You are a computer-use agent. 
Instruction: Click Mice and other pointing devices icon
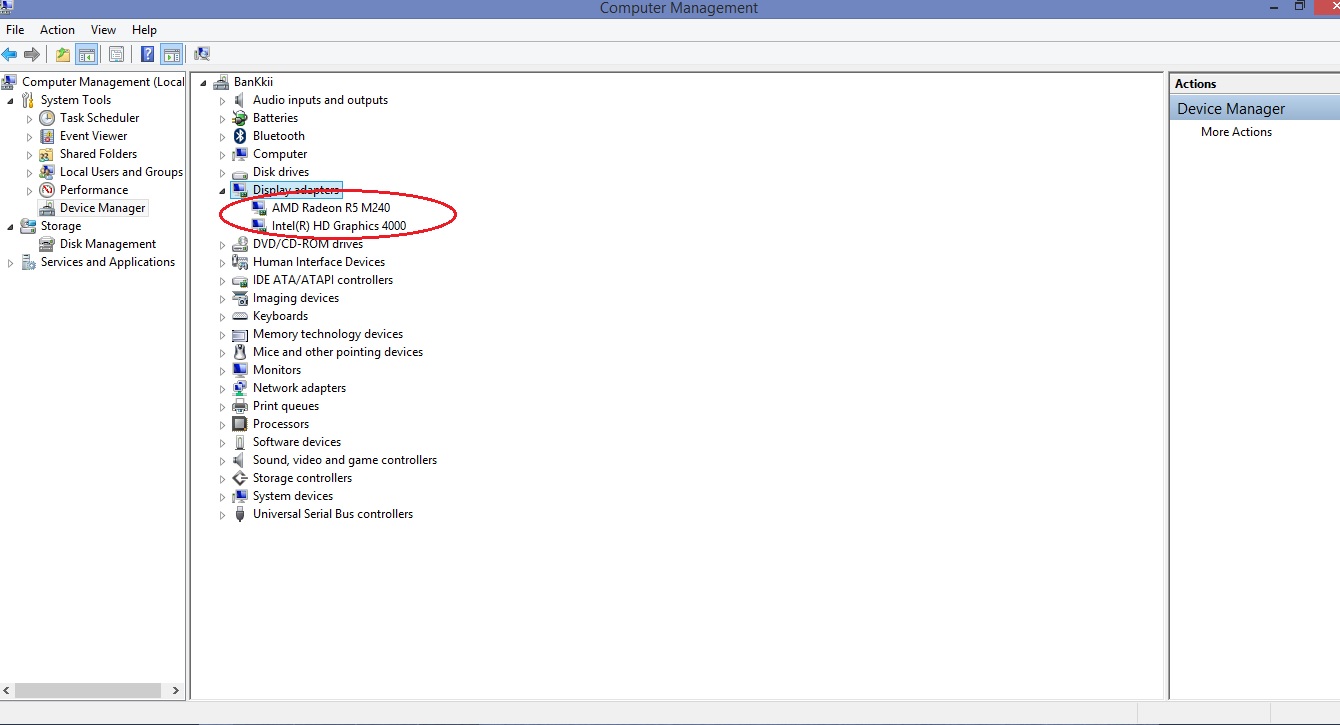pos(240,352)
